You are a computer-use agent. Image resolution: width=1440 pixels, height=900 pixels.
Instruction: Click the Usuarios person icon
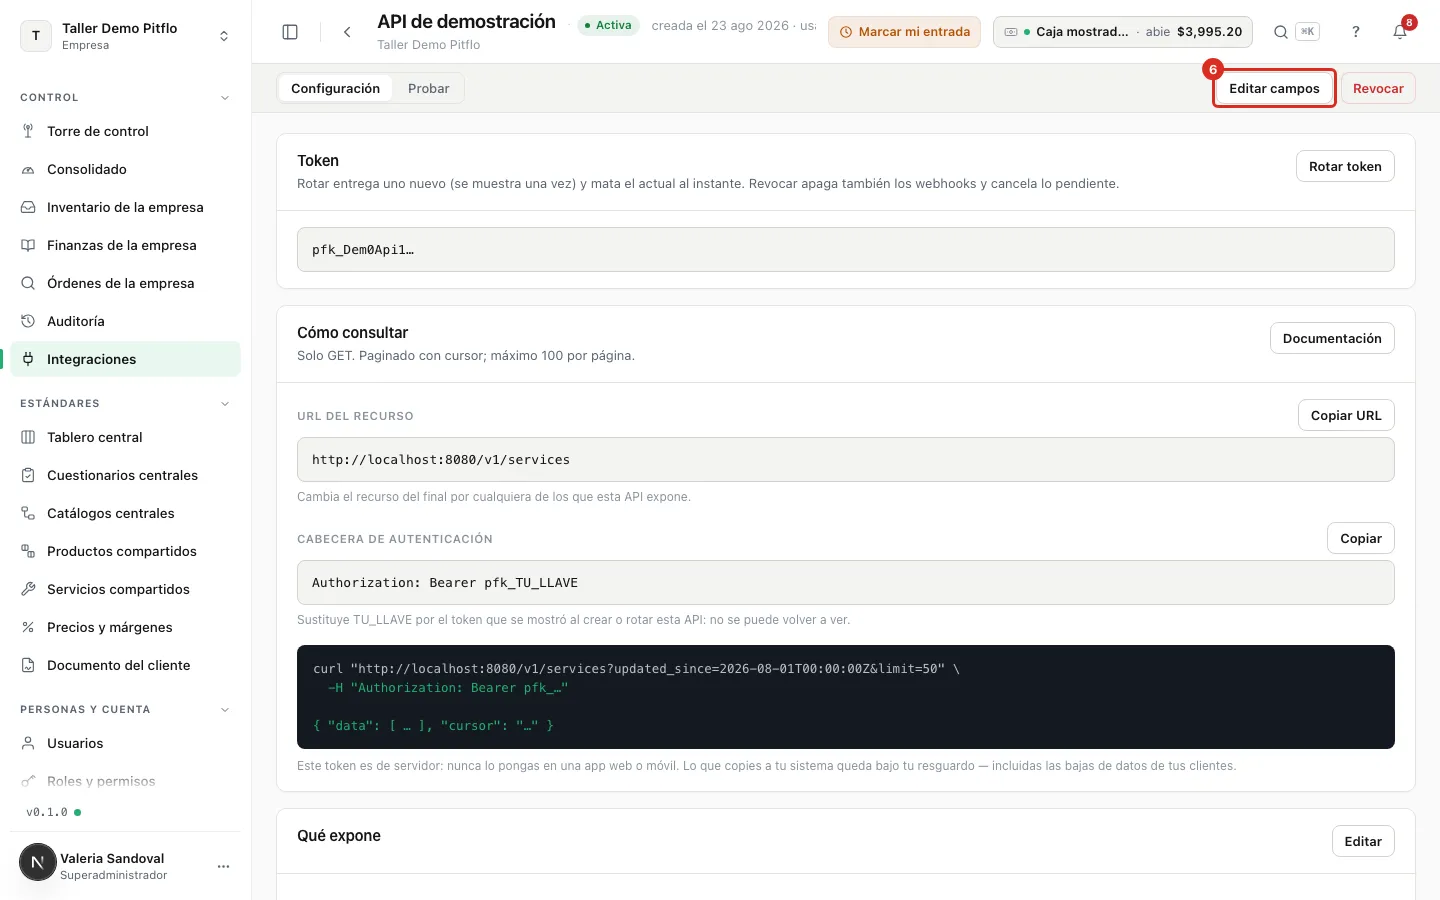point(28,743)
